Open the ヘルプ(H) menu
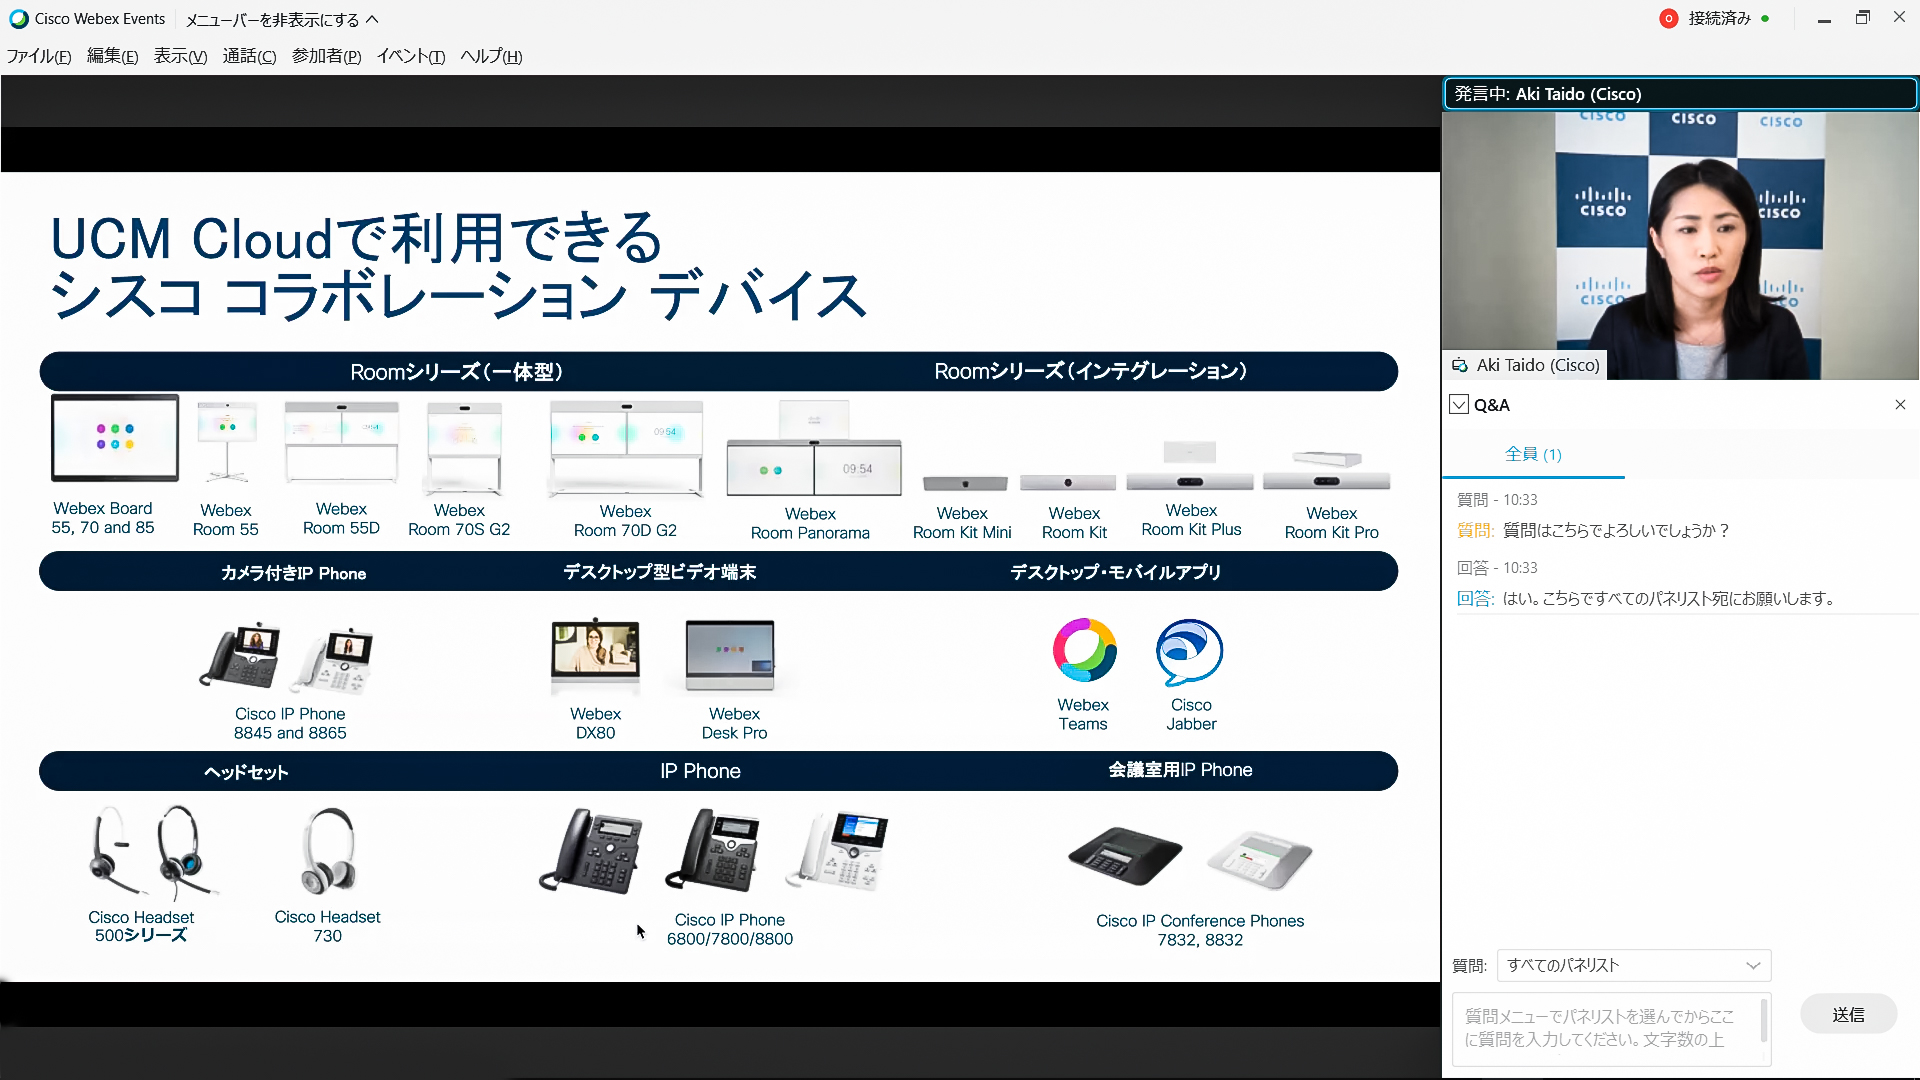Screen dimensions: 1920x1080 click(x=491, y=56)
